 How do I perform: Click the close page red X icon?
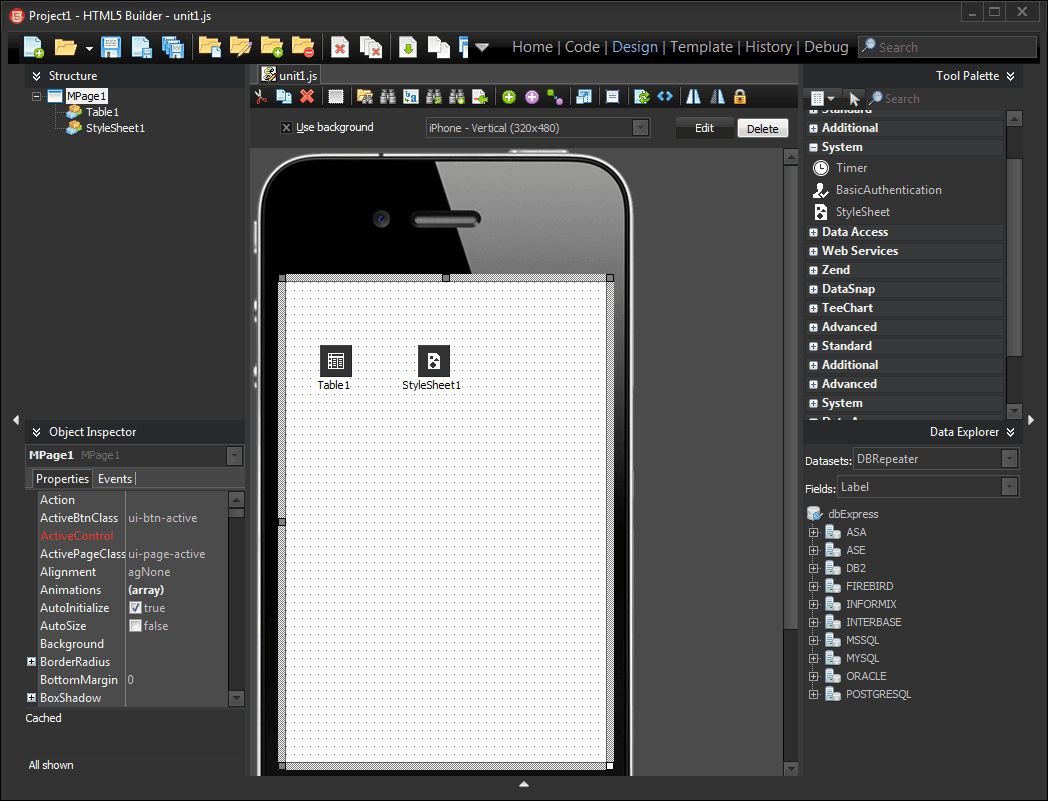[340, 47]
